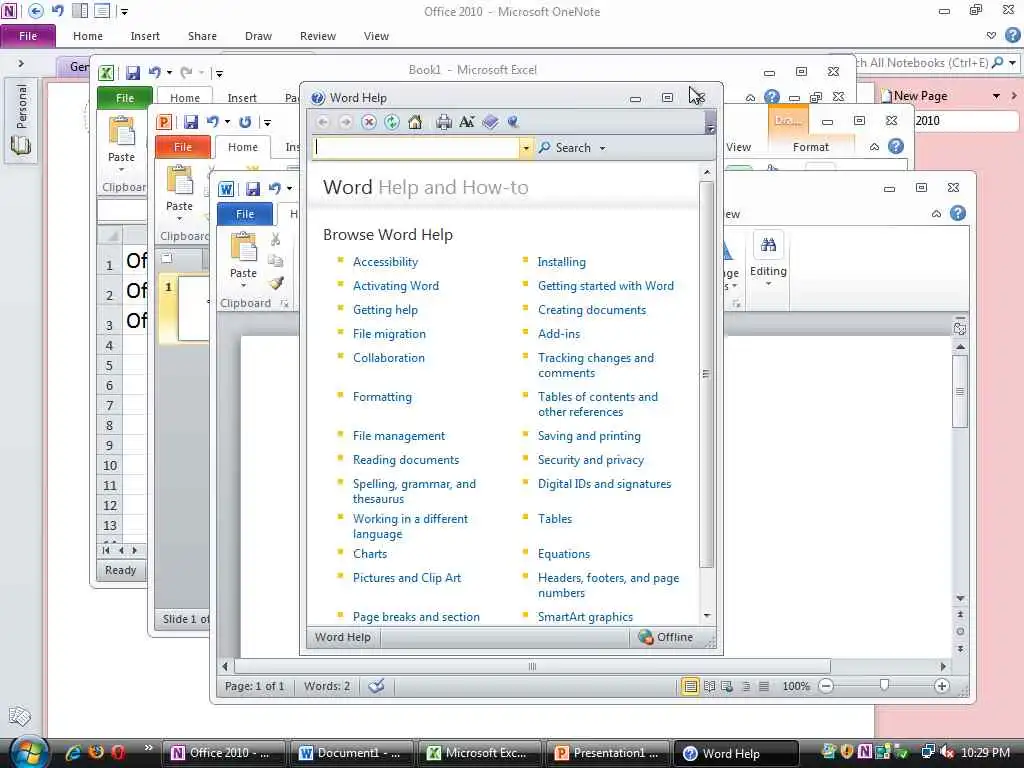Click Refresh icon in Word Help toolbar
1024x768 pixels.
[392, 122]
